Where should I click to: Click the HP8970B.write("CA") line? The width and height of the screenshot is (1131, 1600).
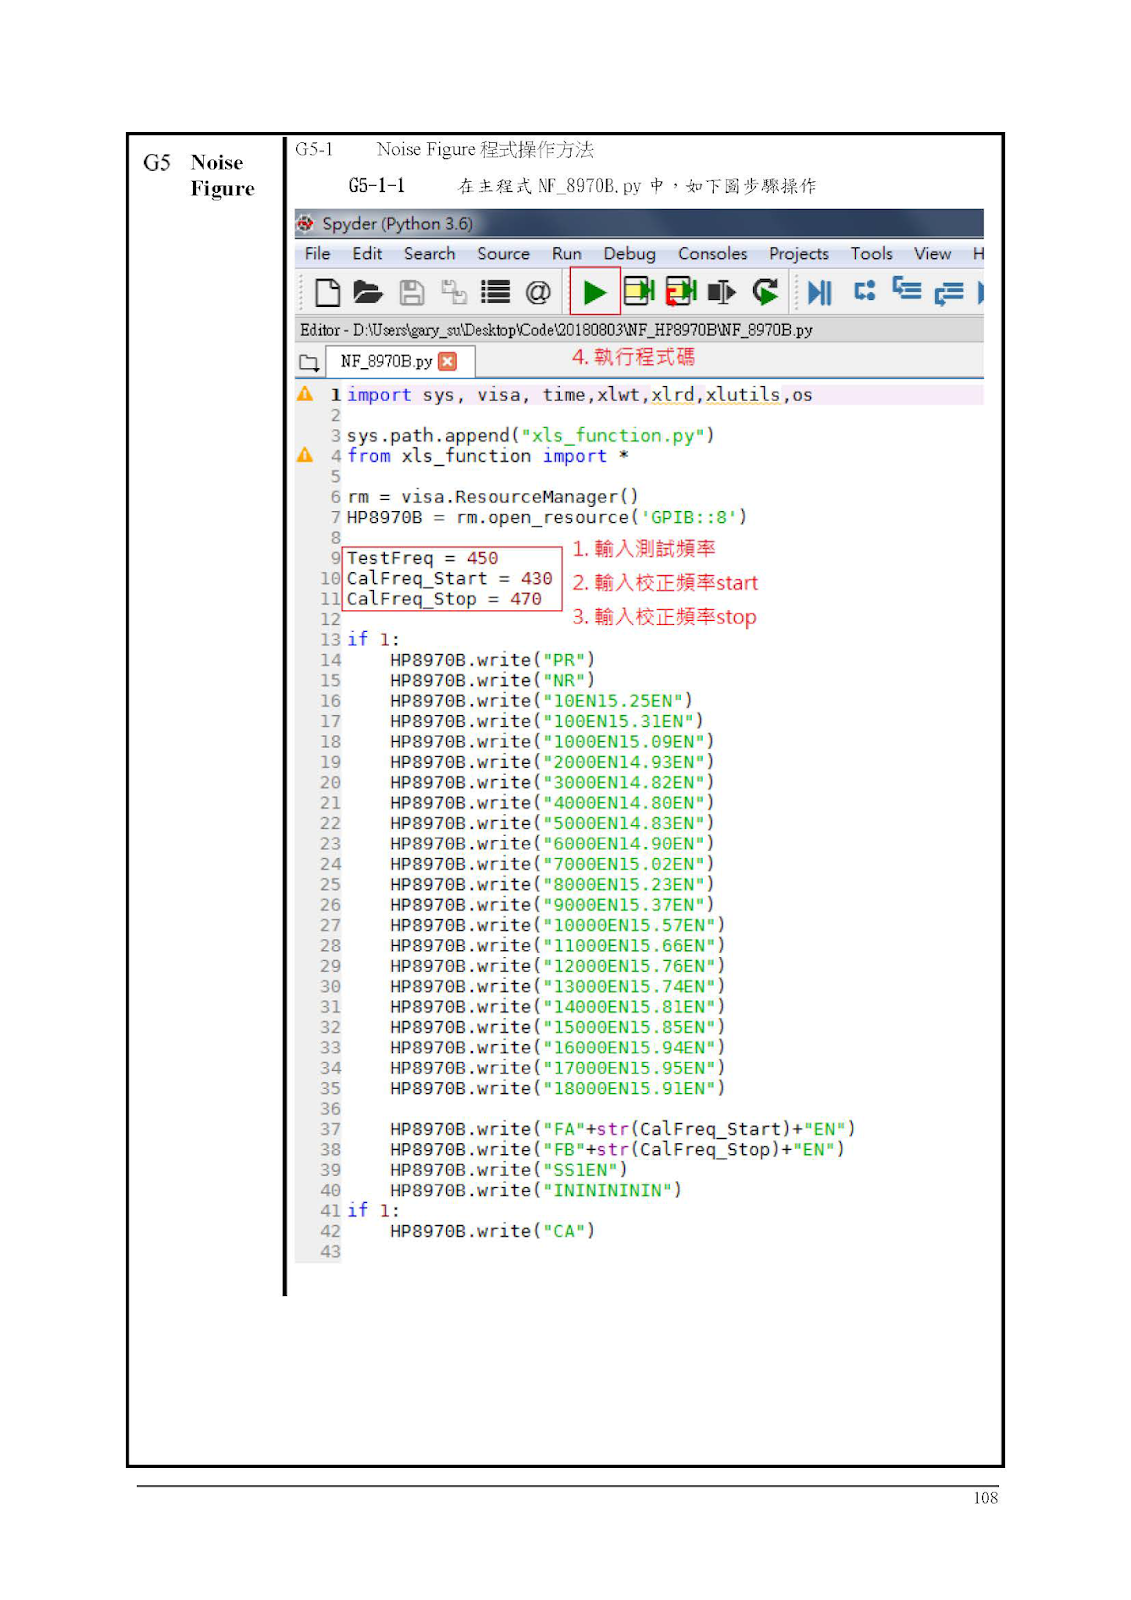492,1231
